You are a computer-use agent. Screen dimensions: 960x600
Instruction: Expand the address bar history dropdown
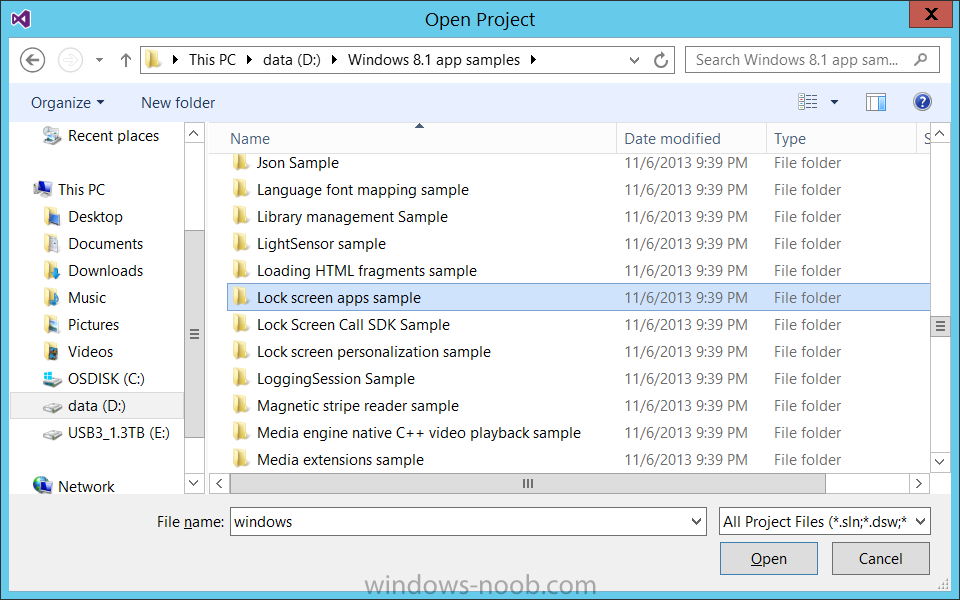(x=634, y=60)
